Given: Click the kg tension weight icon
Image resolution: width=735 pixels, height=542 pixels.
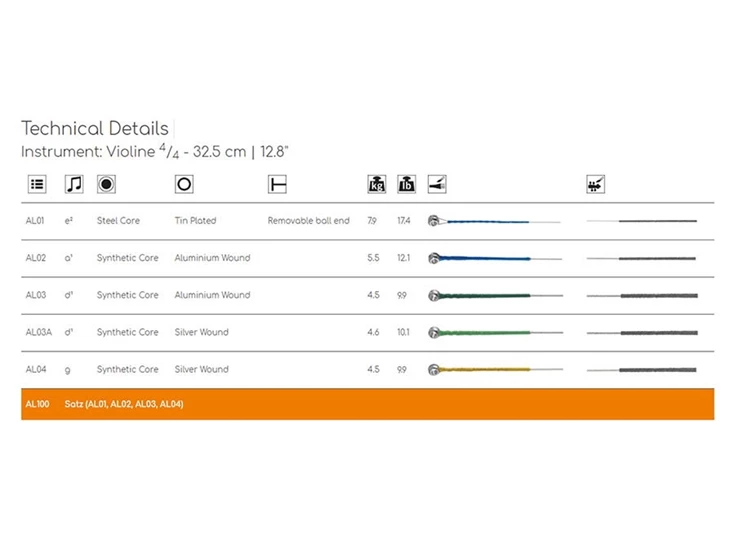Looking at the screenshot, I should 376,184.
